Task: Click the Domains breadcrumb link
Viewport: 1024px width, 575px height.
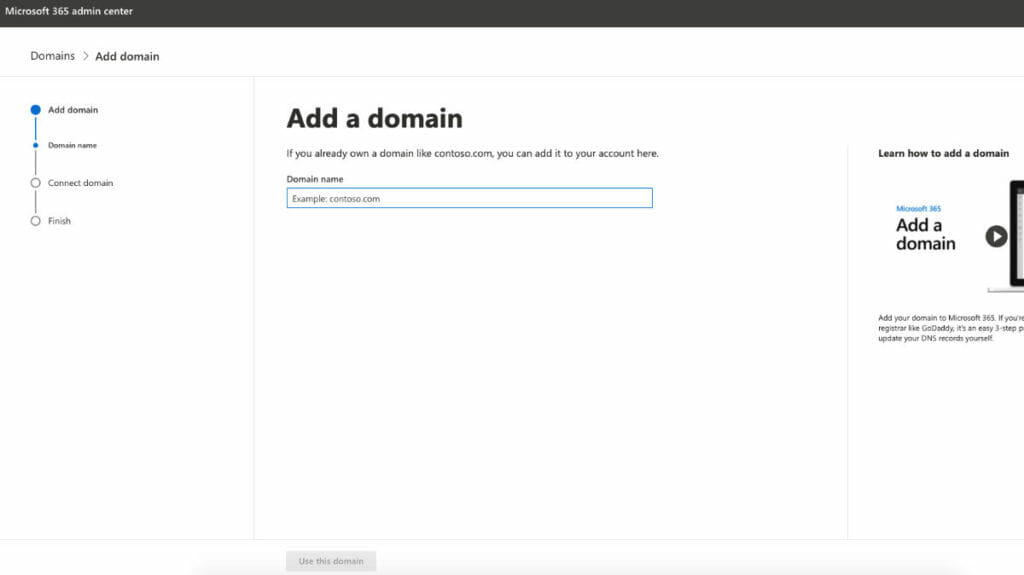Action: [x=52, y=56]
